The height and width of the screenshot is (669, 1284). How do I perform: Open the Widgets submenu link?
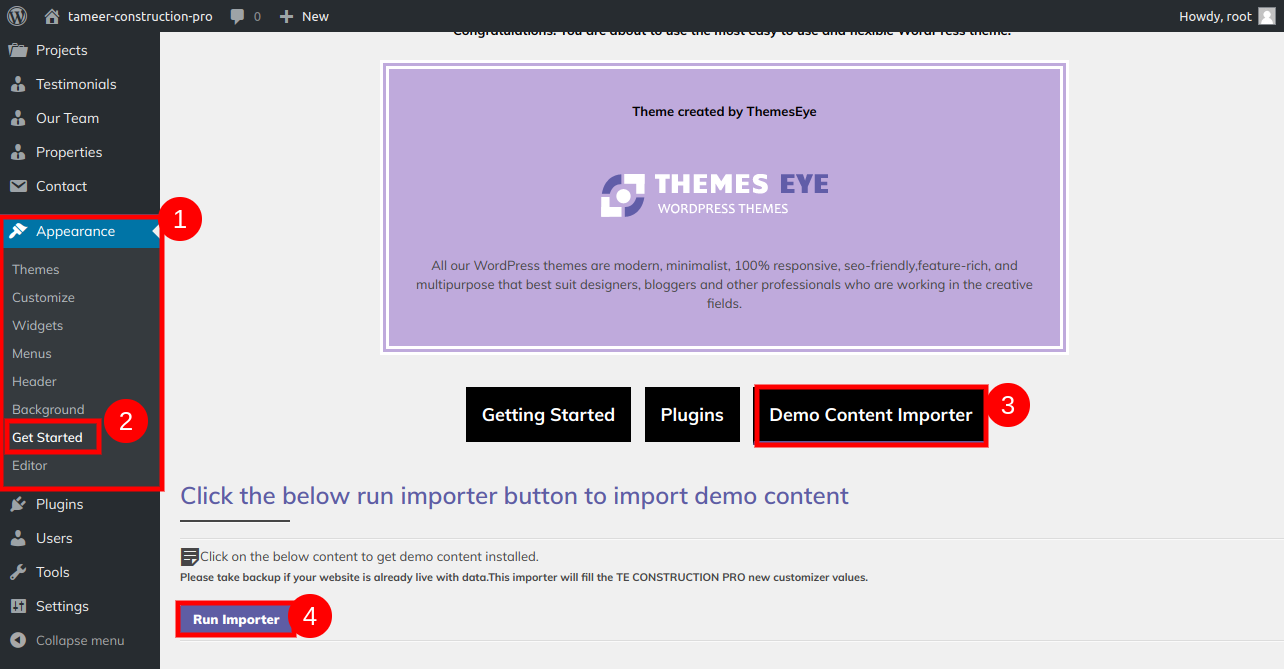(x=37, y=326)
